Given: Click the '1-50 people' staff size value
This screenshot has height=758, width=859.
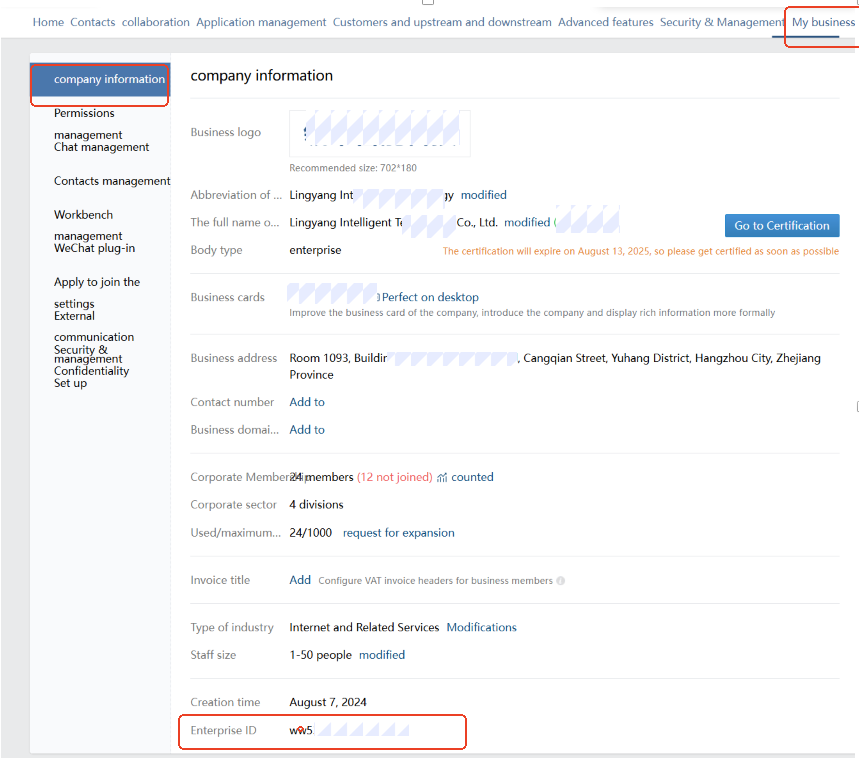Looking at the screenshot, I should click(320, 655).
